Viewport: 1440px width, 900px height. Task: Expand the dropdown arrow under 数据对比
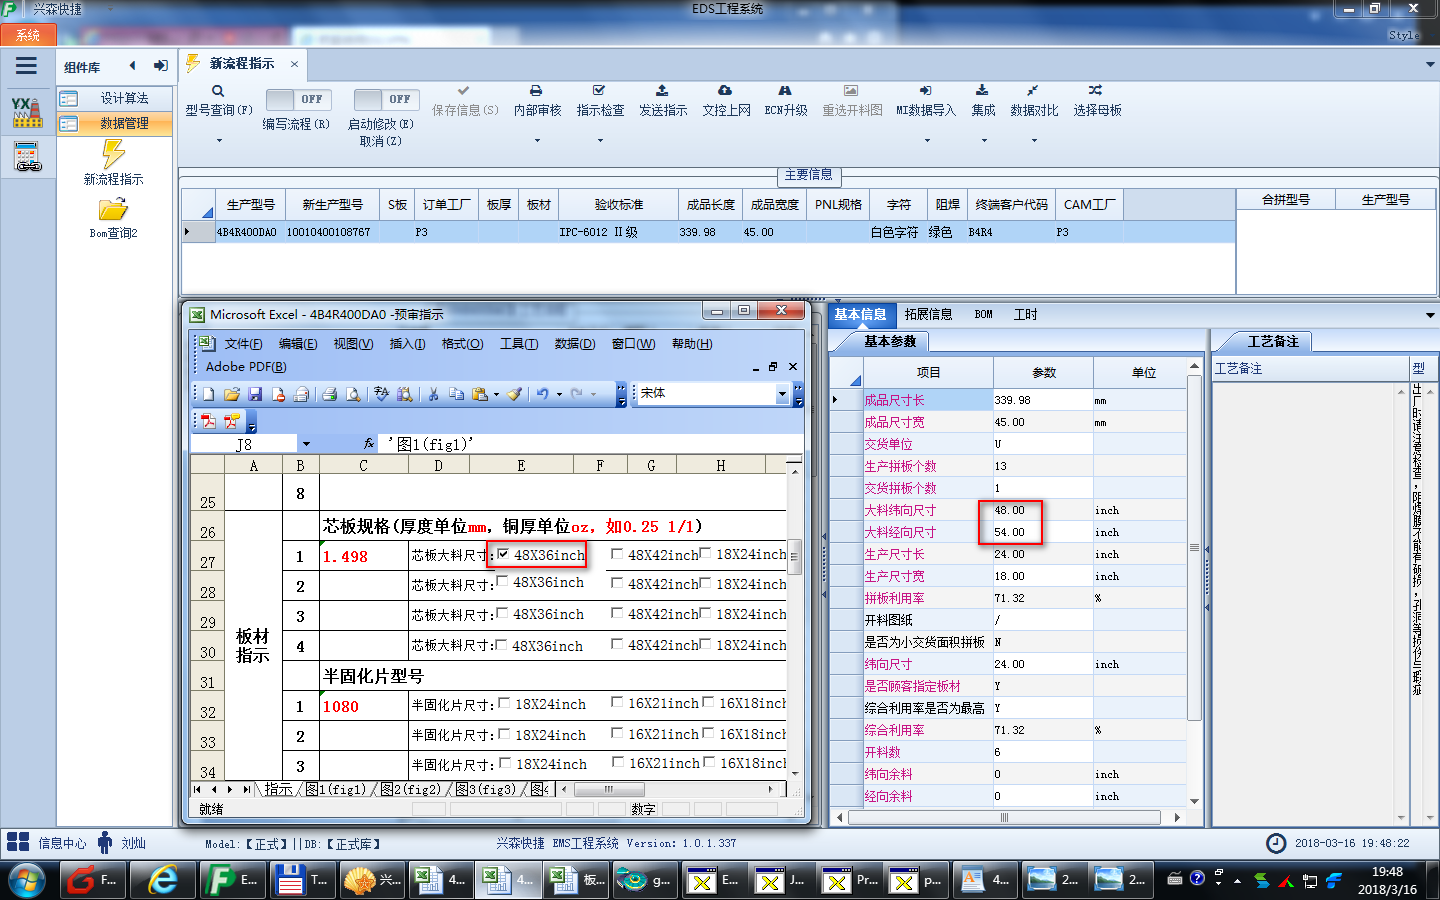pos(1033,140)
